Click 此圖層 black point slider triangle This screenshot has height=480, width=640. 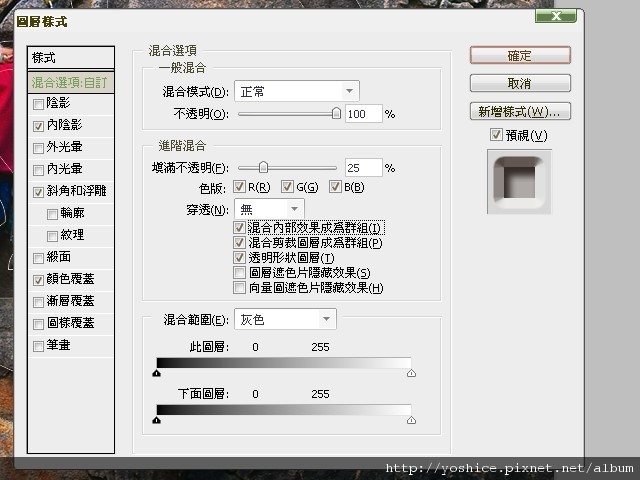coord(156,373)
